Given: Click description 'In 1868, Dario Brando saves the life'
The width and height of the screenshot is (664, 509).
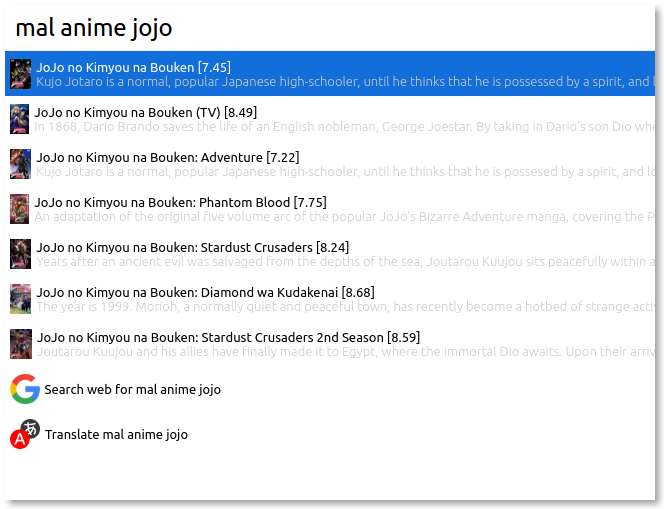Looking at the screenshot, I should [344, 127].
